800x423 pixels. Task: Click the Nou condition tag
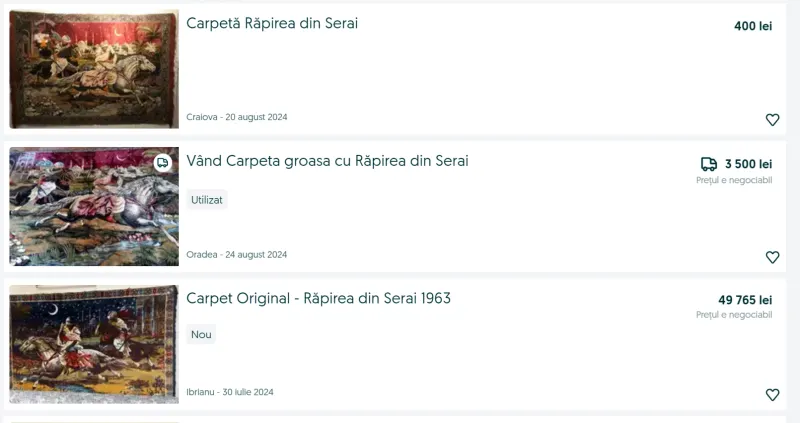pyautogui.click(x=201, y=335)
